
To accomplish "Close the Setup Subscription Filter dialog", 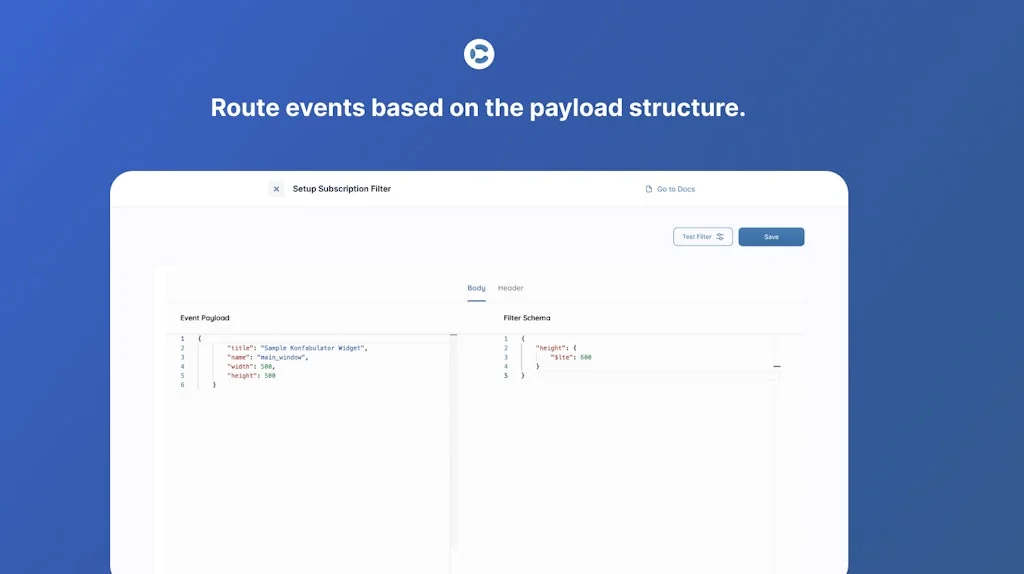I will 276,189.
